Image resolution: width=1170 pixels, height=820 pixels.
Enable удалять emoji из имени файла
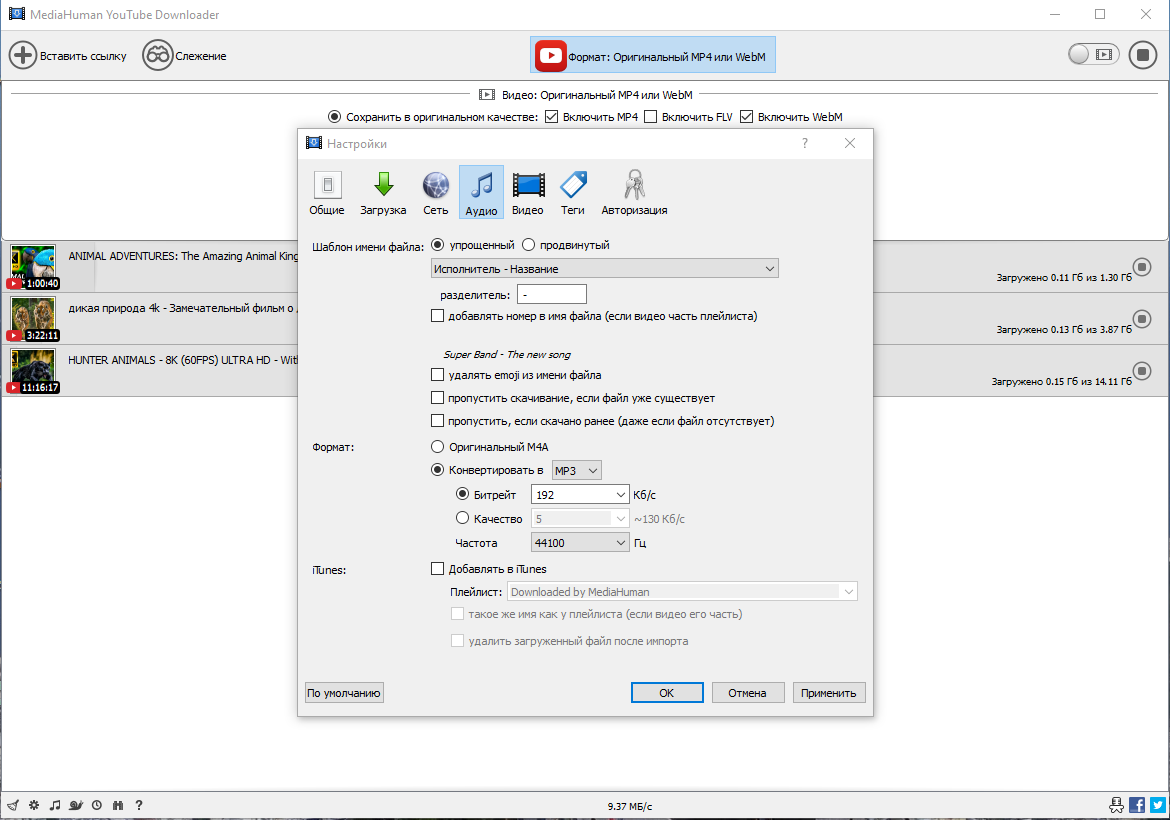(437, 375)
